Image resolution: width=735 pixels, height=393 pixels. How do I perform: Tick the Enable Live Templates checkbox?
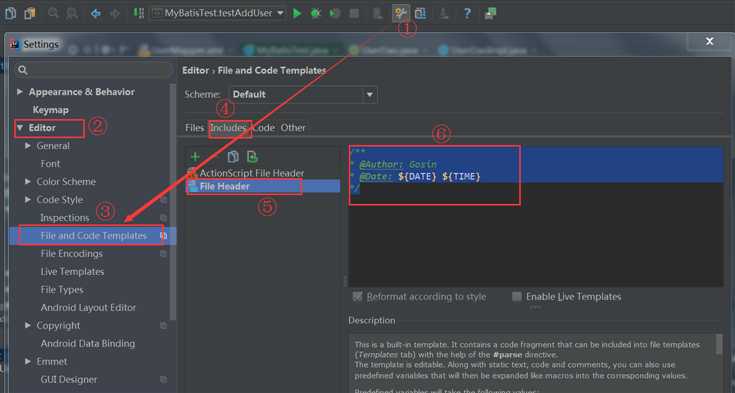coord(517,296)
